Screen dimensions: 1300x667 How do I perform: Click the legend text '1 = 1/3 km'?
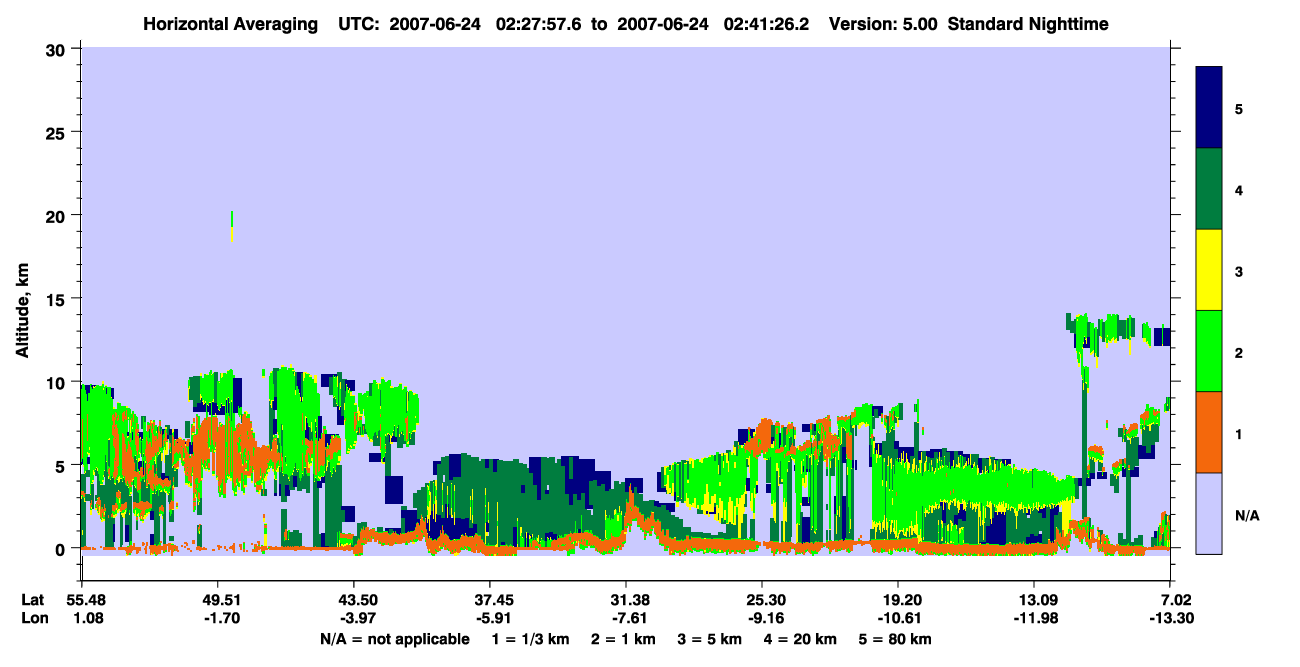(x=532, y=639)
